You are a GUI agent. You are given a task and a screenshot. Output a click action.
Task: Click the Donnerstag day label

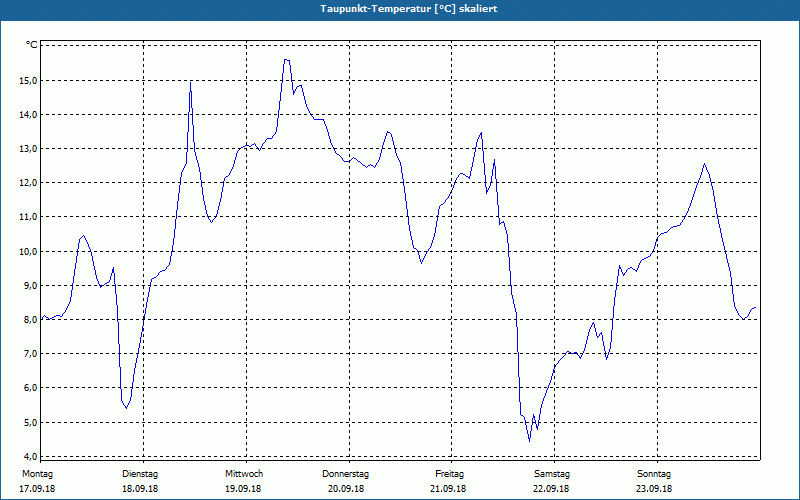(345, 474)
